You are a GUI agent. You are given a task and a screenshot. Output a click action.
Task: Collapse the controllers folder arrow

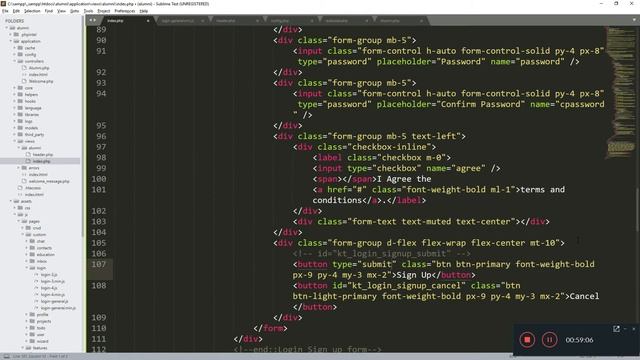coord(15,61)
